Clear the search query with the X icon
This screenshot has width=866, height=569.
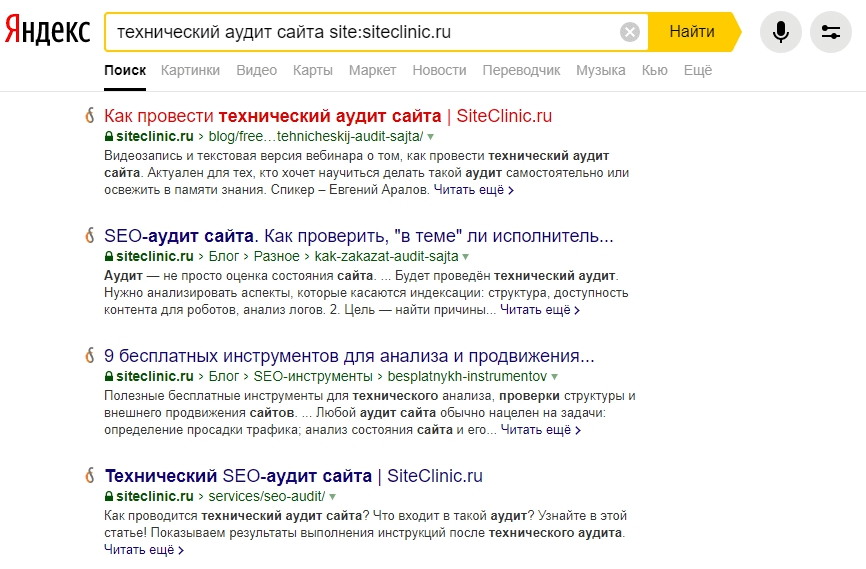630,32
